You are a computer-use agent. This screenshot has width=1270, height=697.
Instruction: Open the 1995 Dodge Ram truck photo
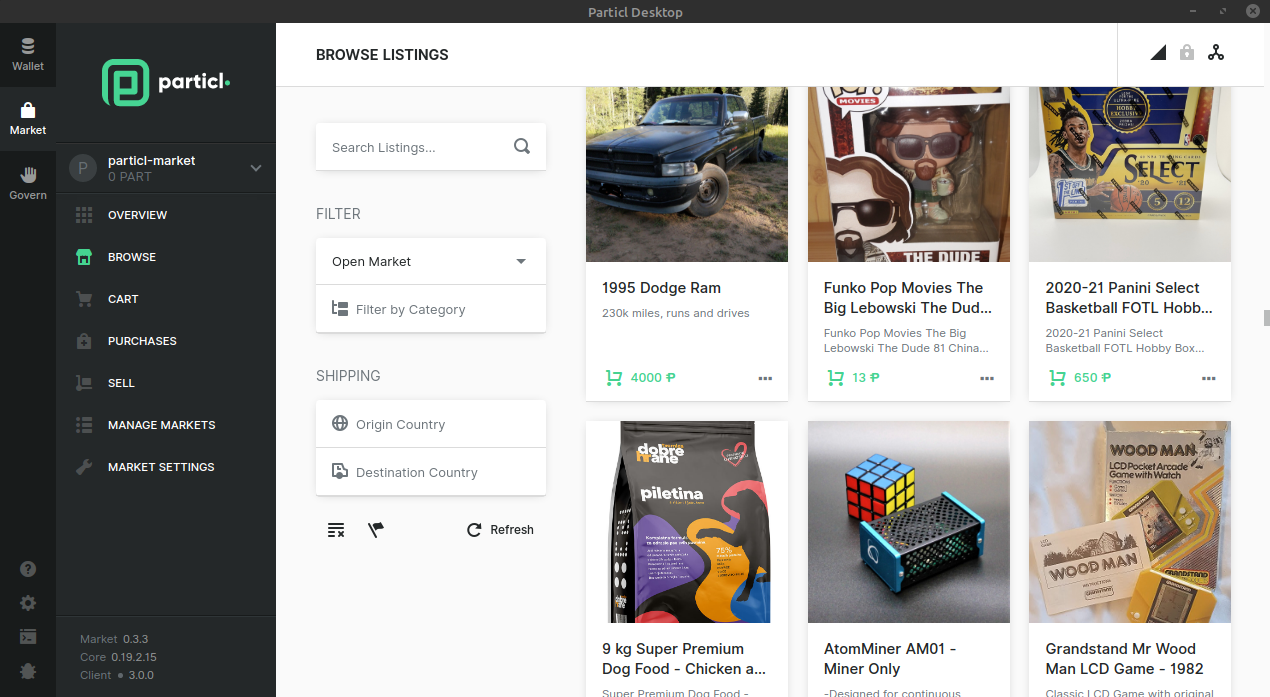pyautogui.click(x=687, y=174)
